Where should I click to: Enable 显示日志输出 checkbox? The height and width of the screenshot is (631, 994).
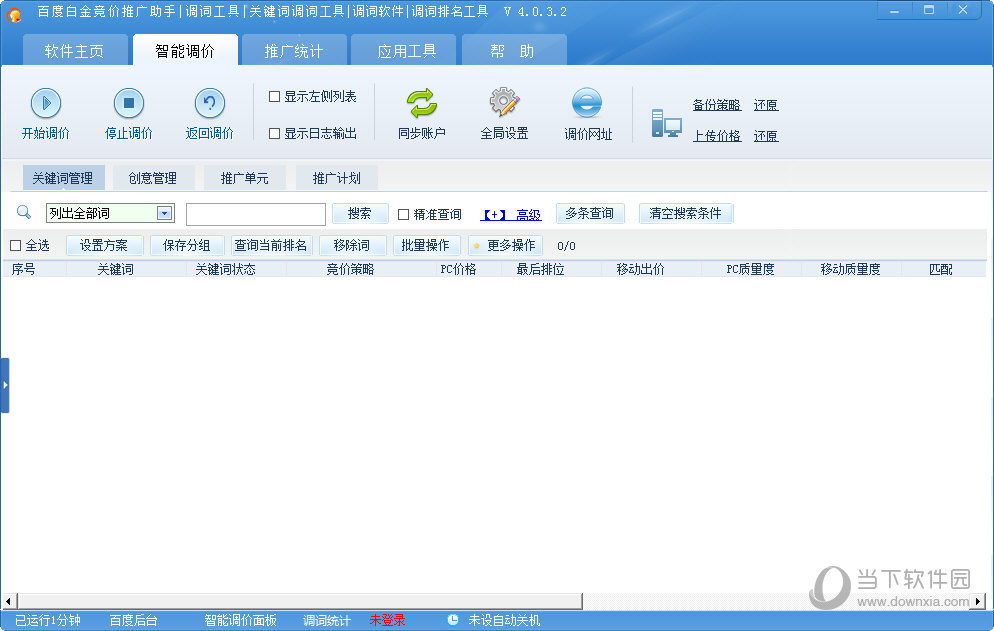click(274, 133)
